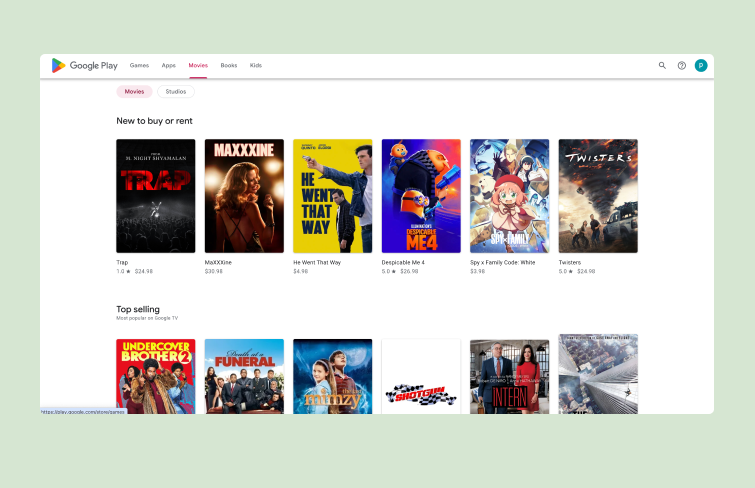Switch to the Games tab
Viewport: 755px width, 488px height.
pyautogui.click(x=139, y=66)
